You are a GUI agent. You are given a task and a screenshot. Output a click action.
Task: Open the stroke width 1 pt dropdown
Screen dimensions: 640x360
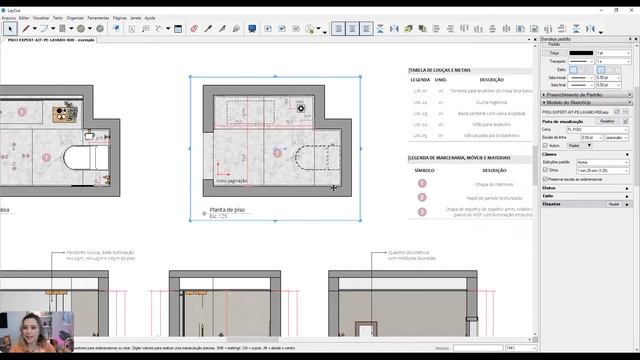(613, 53)
